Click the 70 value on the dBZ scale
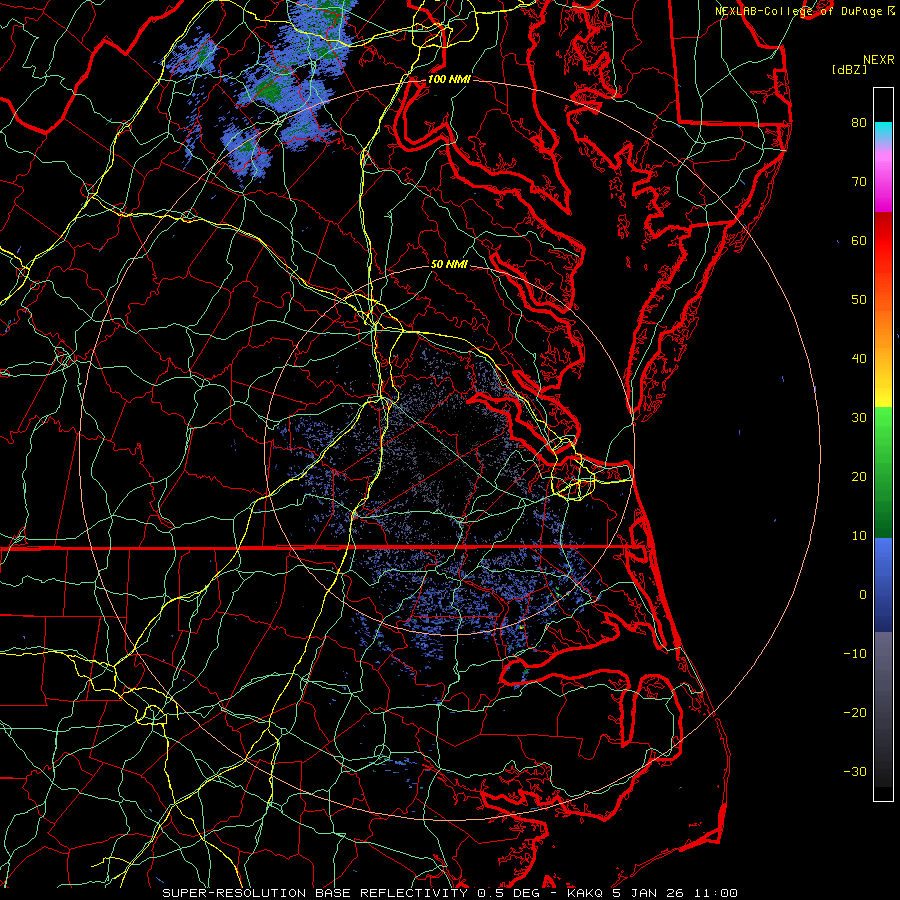Screen dimensions: 900x900 (859, 181)
